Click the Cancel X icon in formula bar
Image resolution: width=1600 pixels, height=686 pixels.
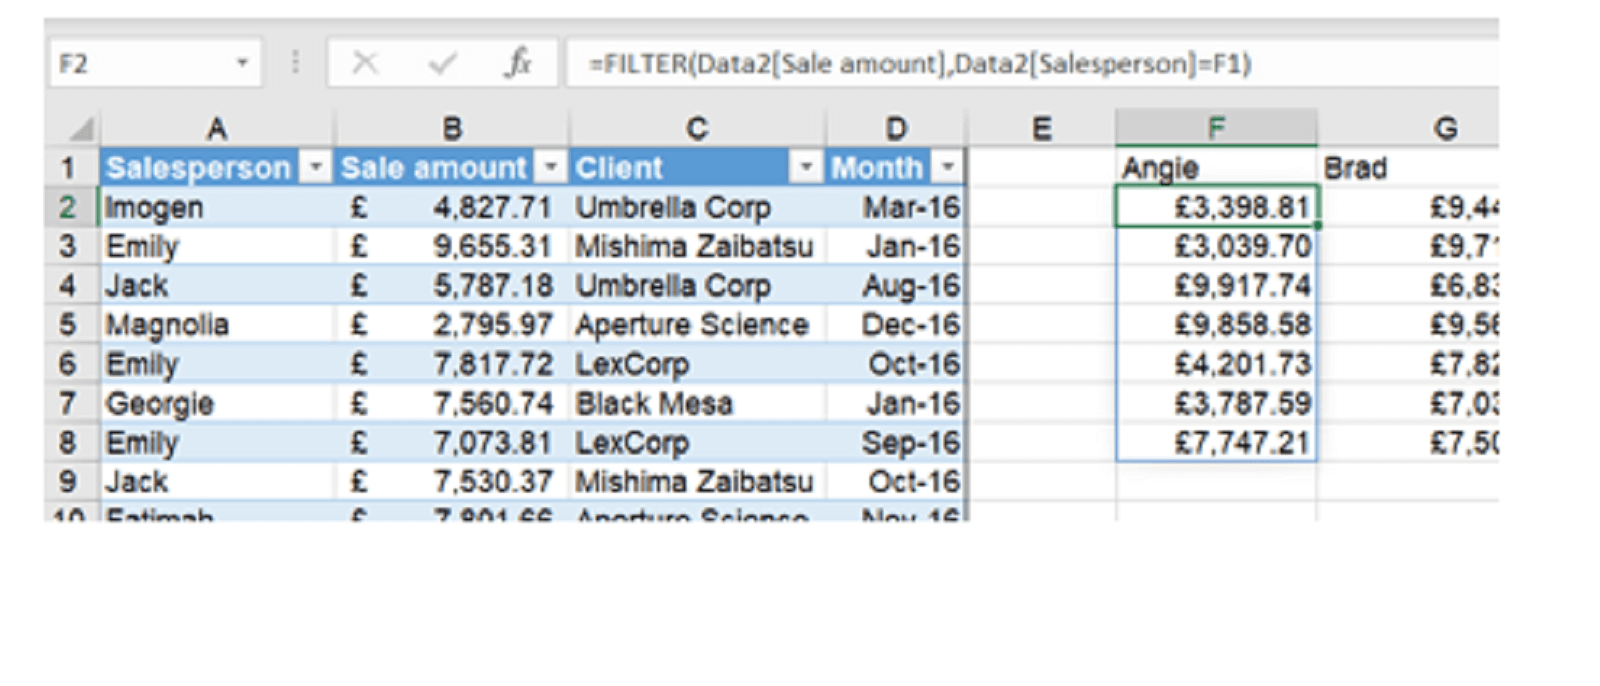coord(365,64)
